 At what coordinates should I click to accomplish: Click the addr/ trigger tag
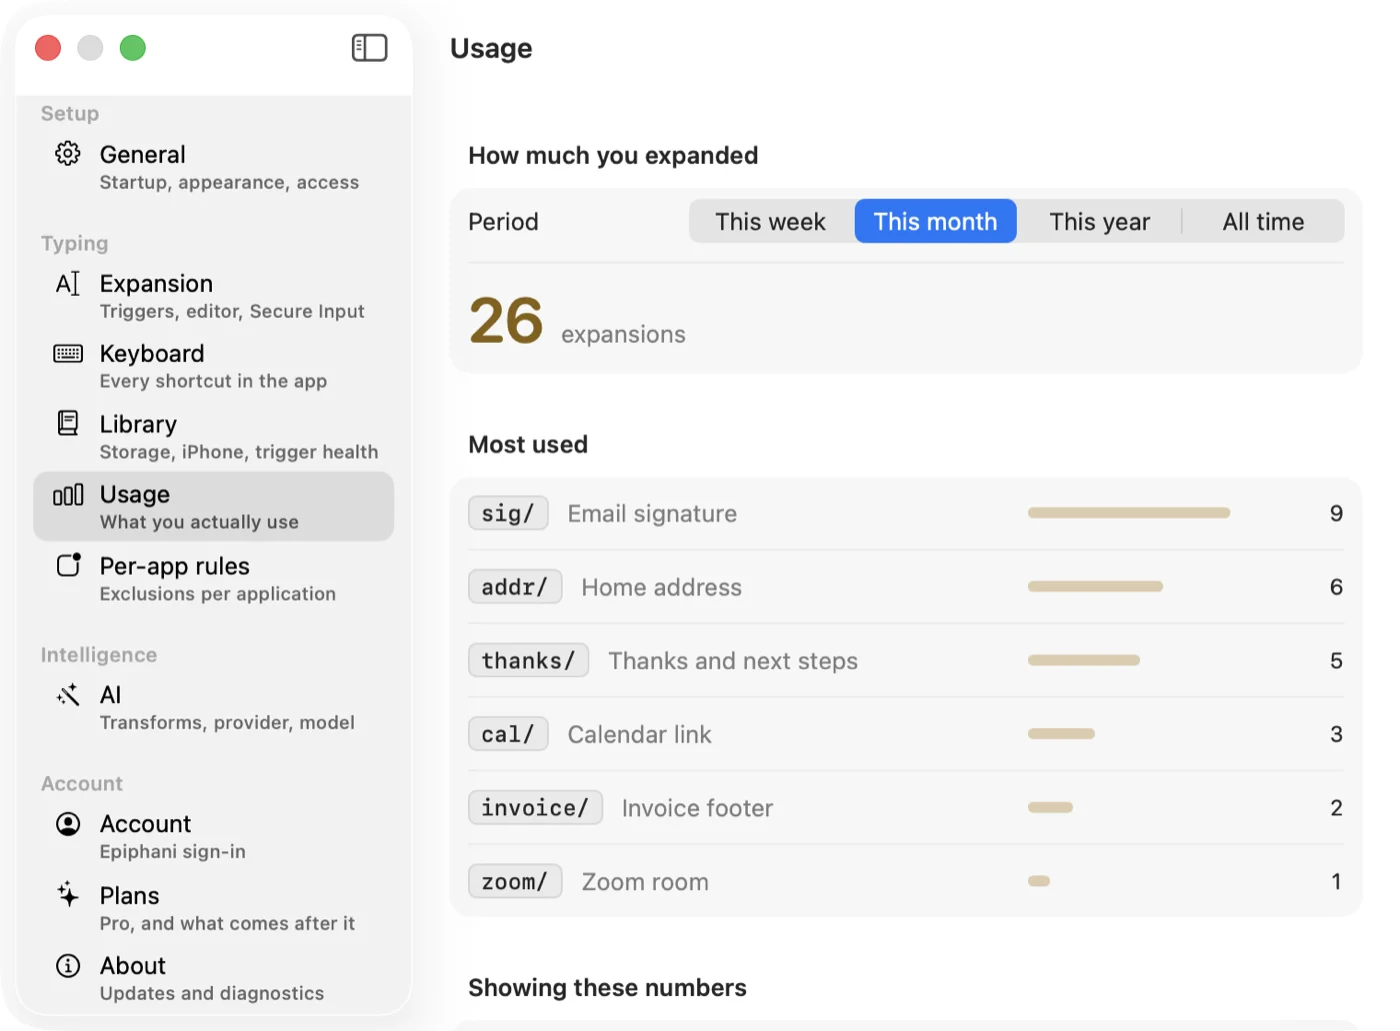[515, 587]
